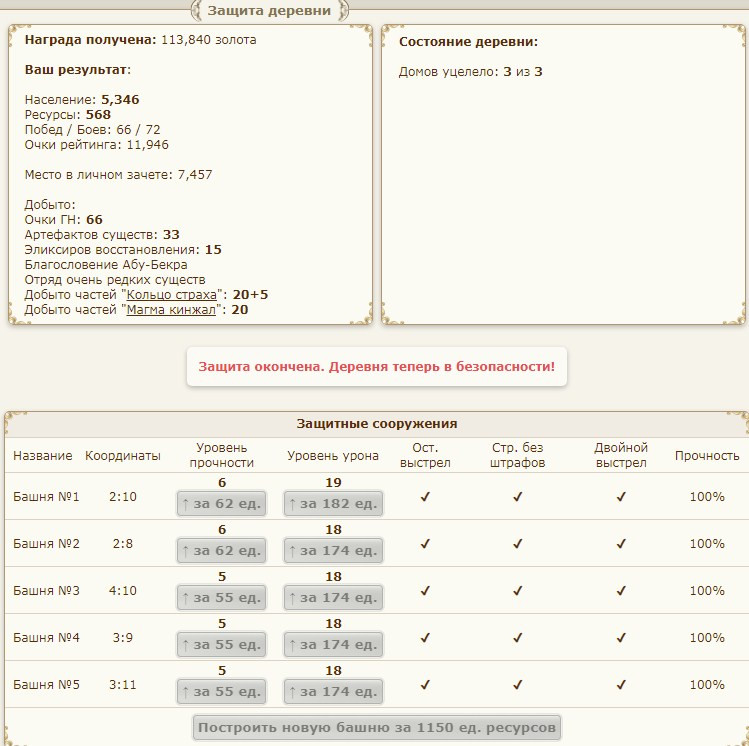
Task: Upgrade Башня №5 damage for 174 ед.
Action: (333, 692)
